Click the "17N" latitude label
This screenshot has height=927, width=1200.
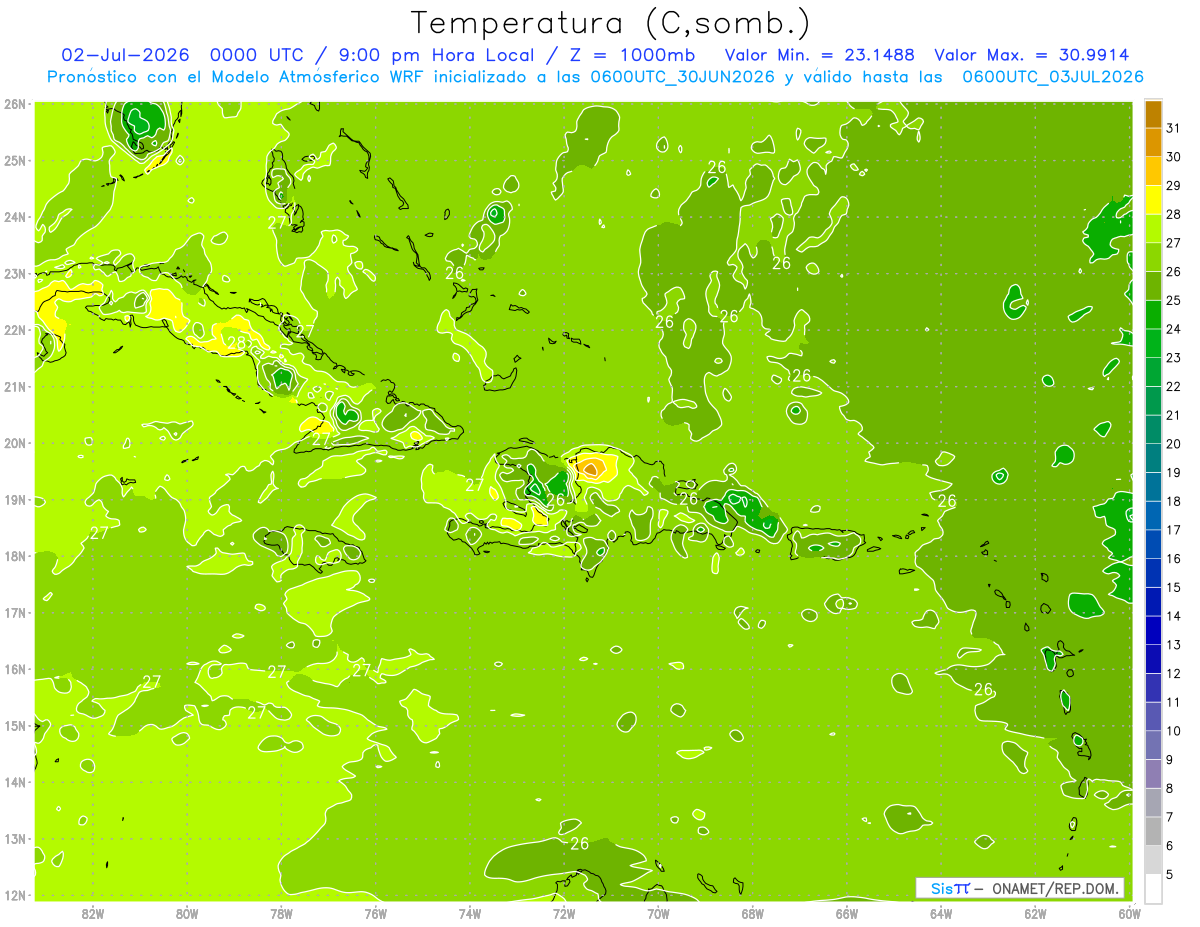(15, 613)
